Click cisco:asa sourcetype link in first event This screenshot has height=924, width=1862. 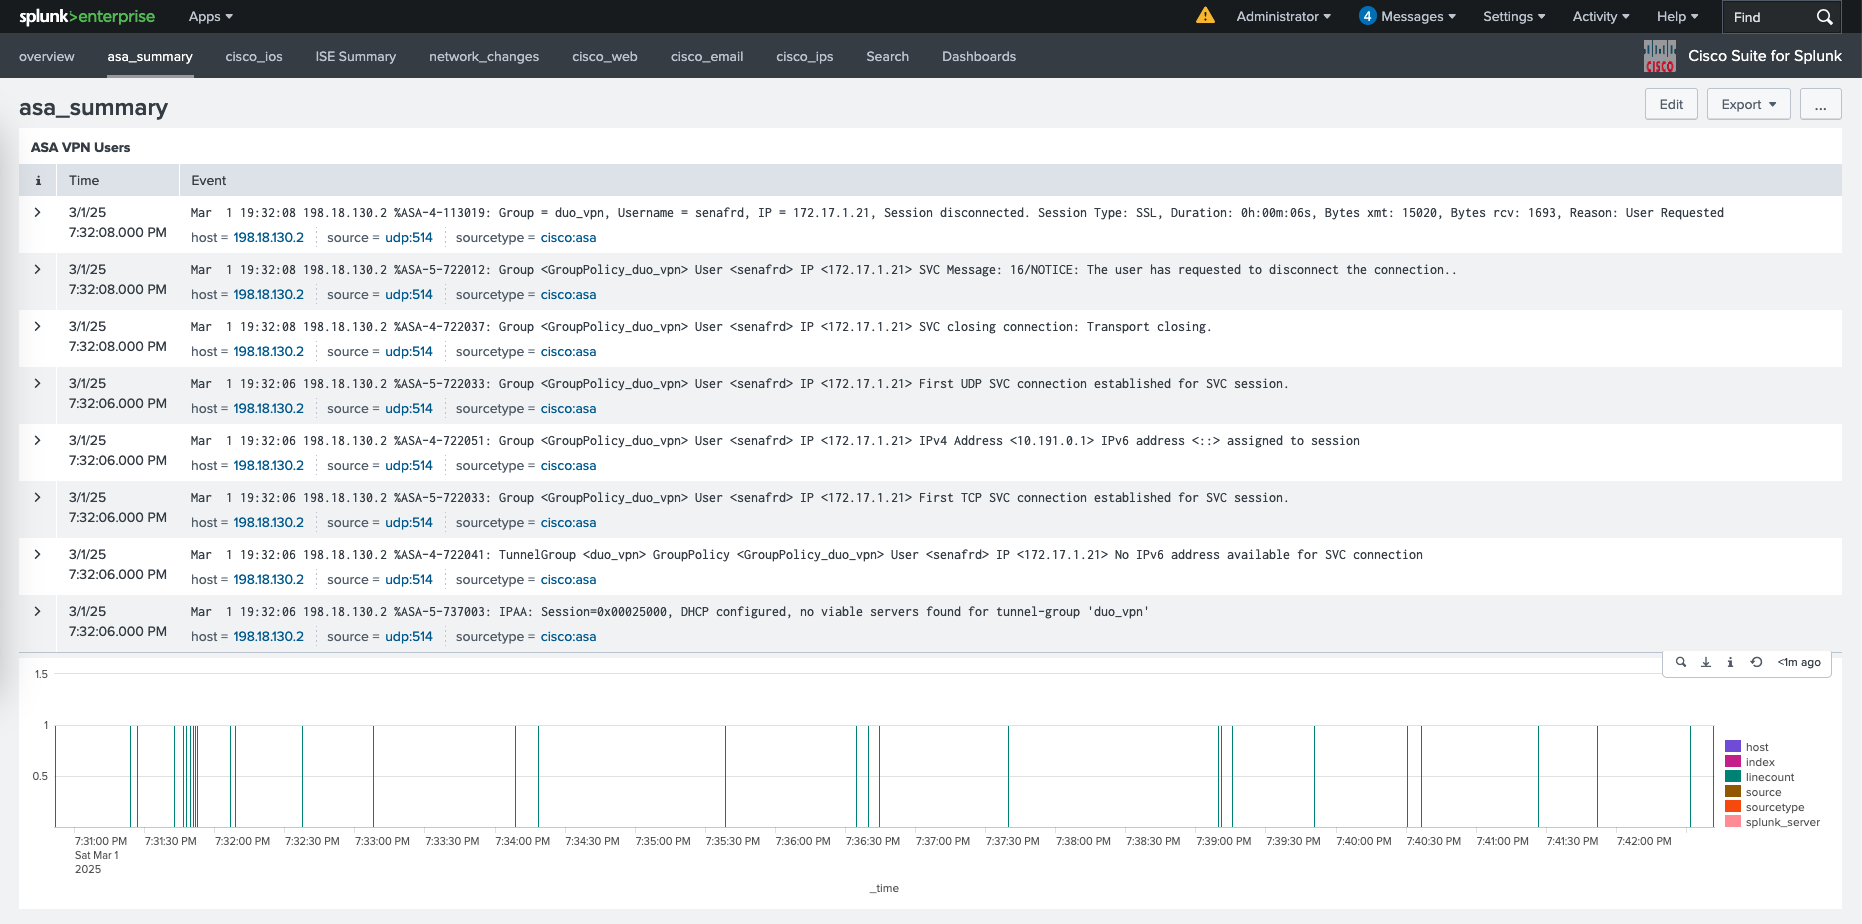(x=568, y=237)
